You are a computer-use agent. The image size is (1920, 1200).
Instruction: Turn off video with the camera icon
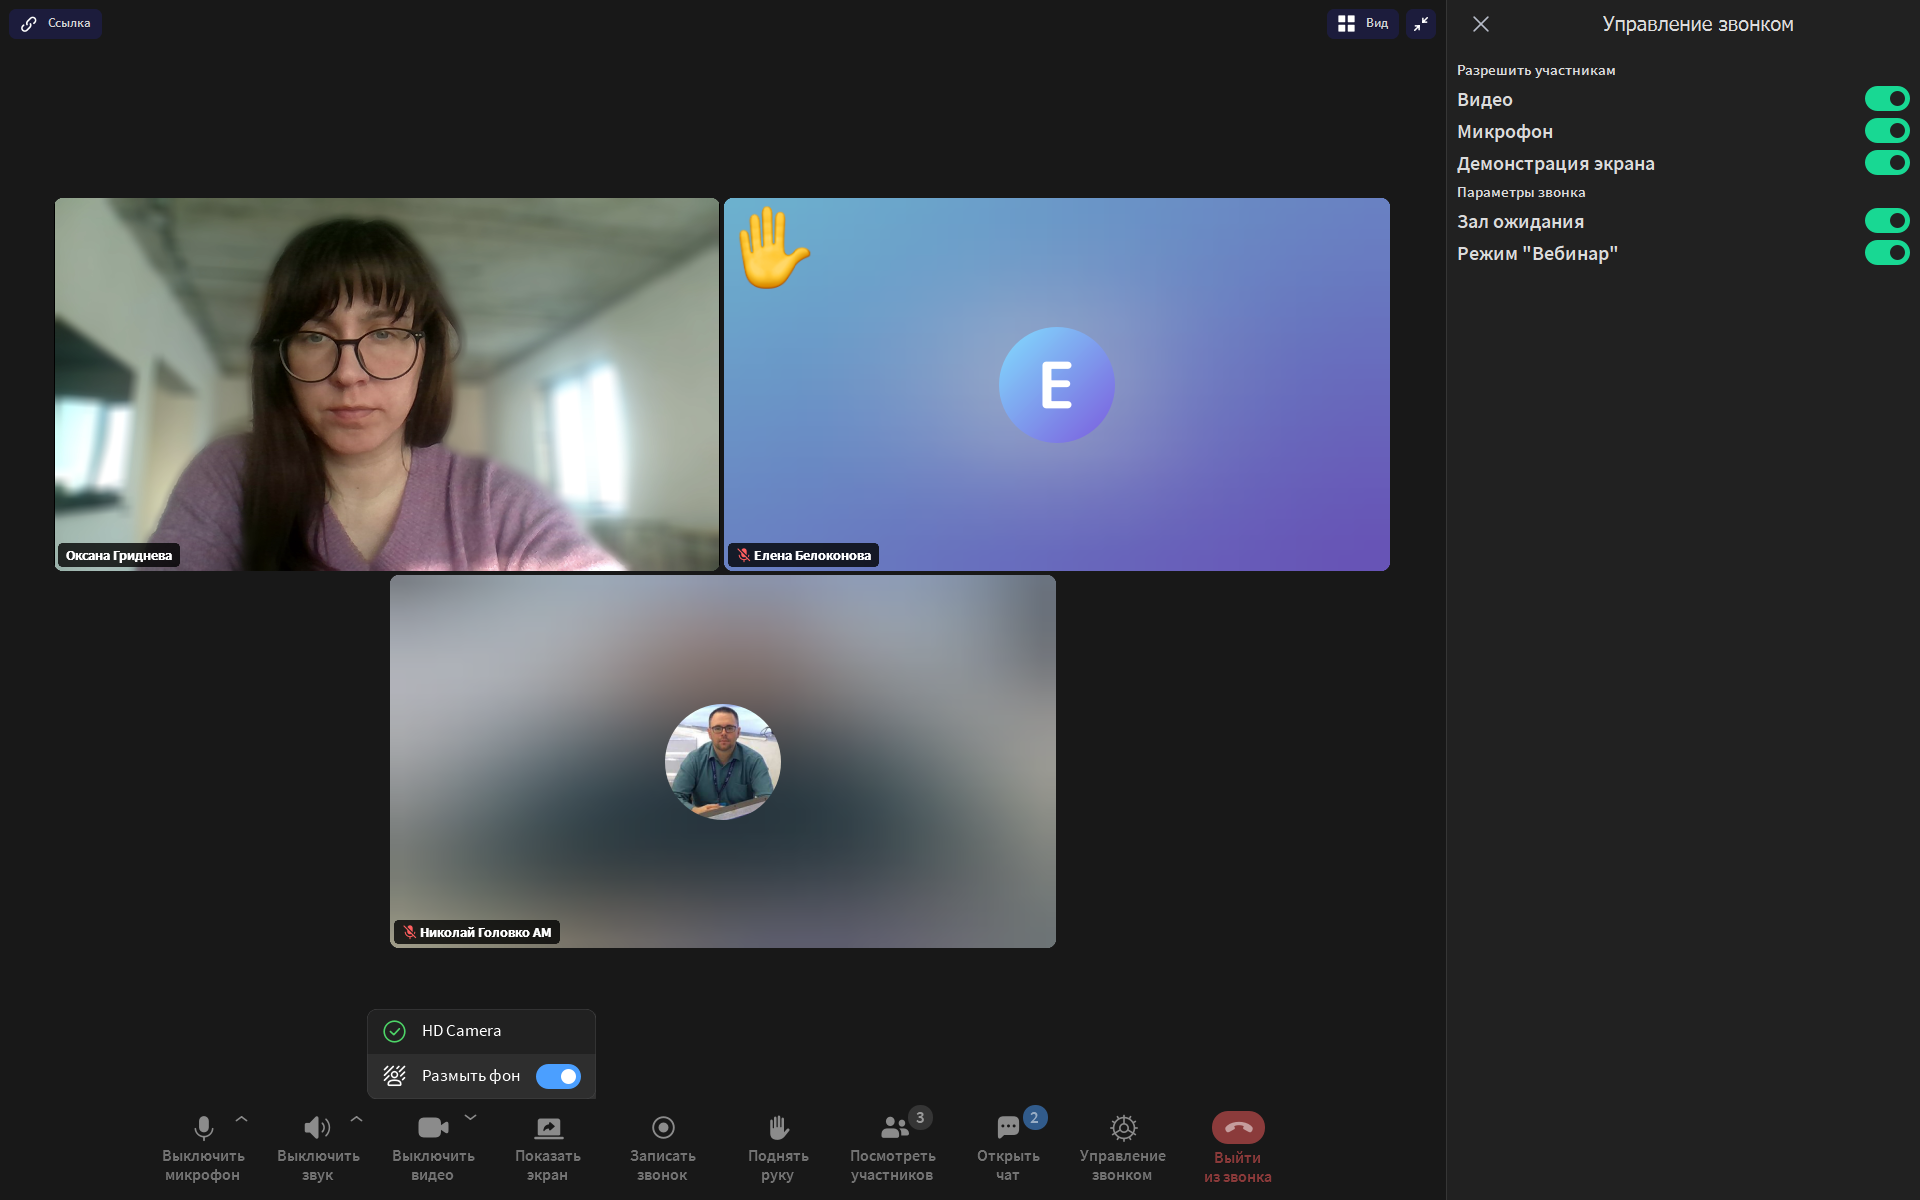[432, 1128]
